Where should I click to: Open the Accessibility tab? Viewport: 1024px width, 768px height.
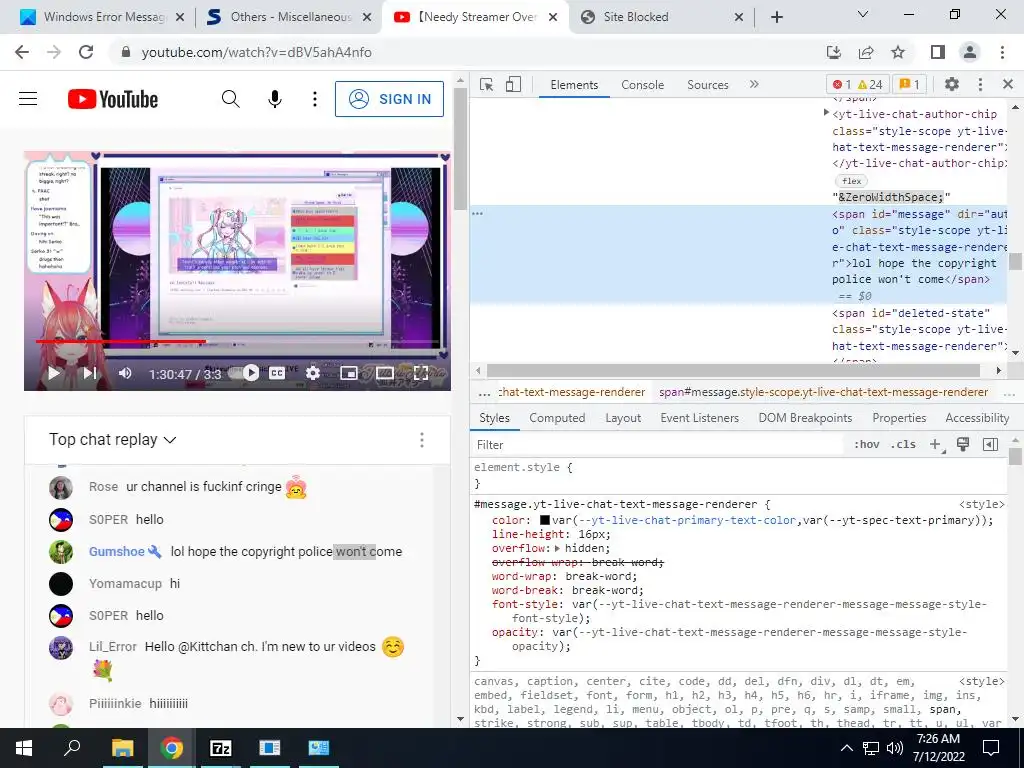click(977, 418)
